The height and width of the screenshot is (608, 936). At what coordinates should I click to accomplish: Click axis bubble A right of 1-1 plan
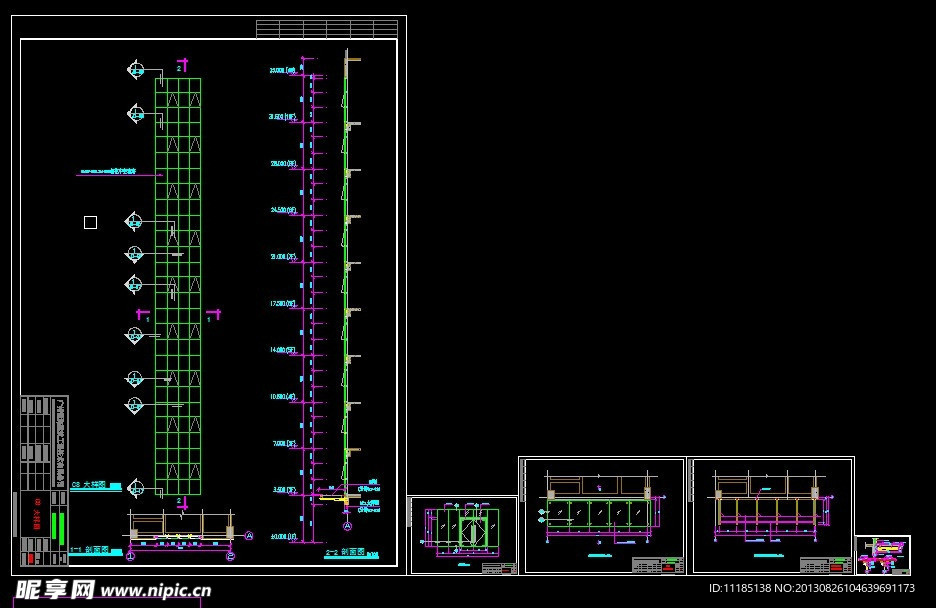[249, 536]
